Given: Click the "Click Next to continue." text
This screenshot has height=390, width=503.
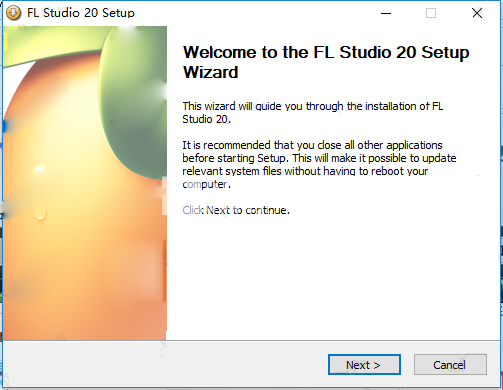Looking at the screenshot, I should click(x=236, y=210).
